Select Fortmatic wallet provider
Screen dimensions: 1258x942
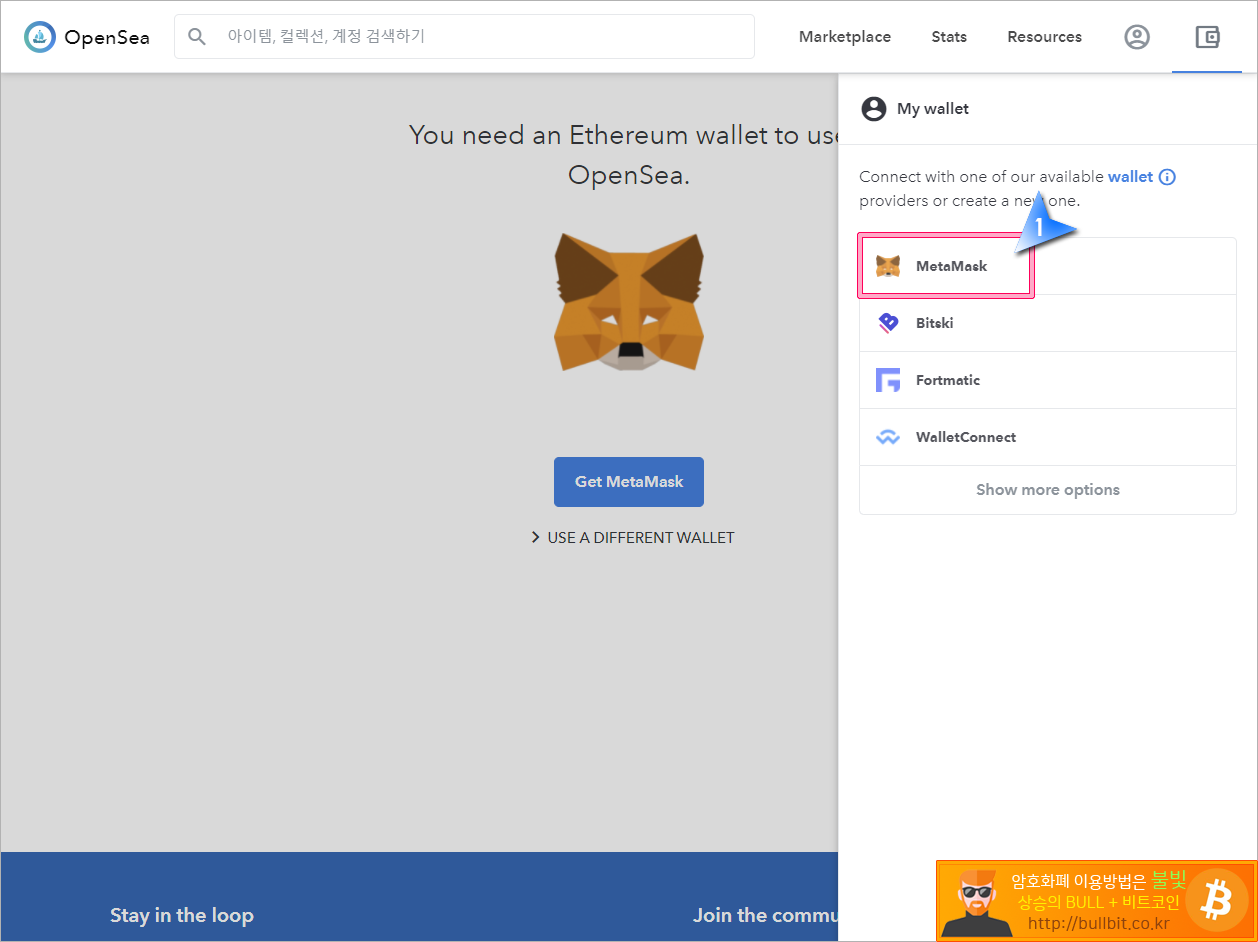pyautogui.click(x=1048, y=380)
